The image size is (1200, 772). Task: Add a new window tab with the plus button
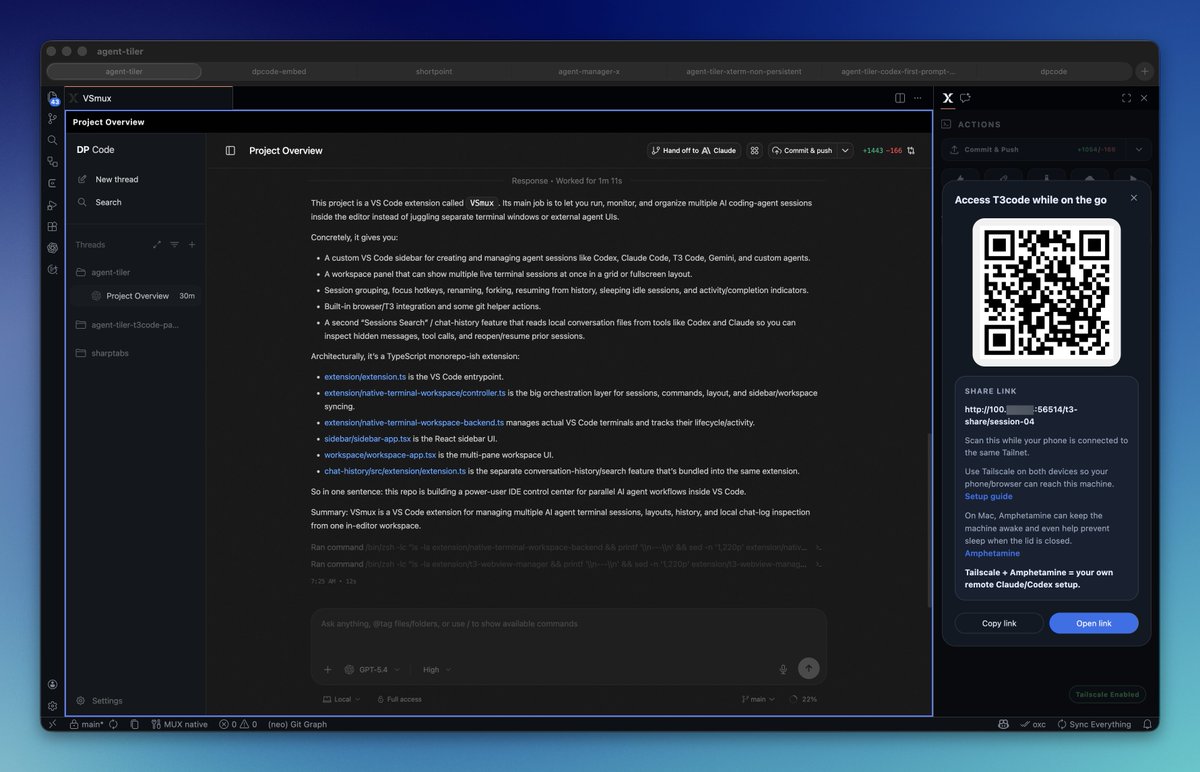click(1145, 71)
